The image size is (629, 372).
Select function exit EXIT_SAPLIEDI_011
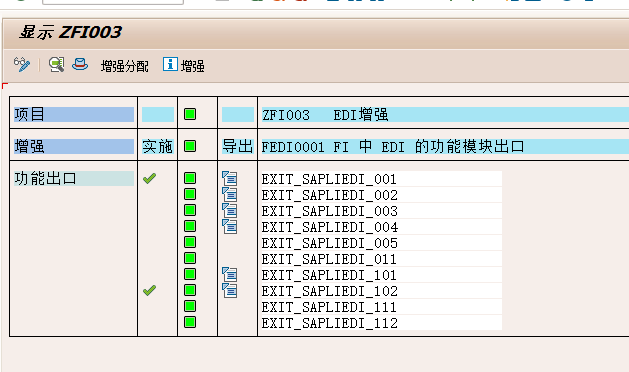pos(381,259)
